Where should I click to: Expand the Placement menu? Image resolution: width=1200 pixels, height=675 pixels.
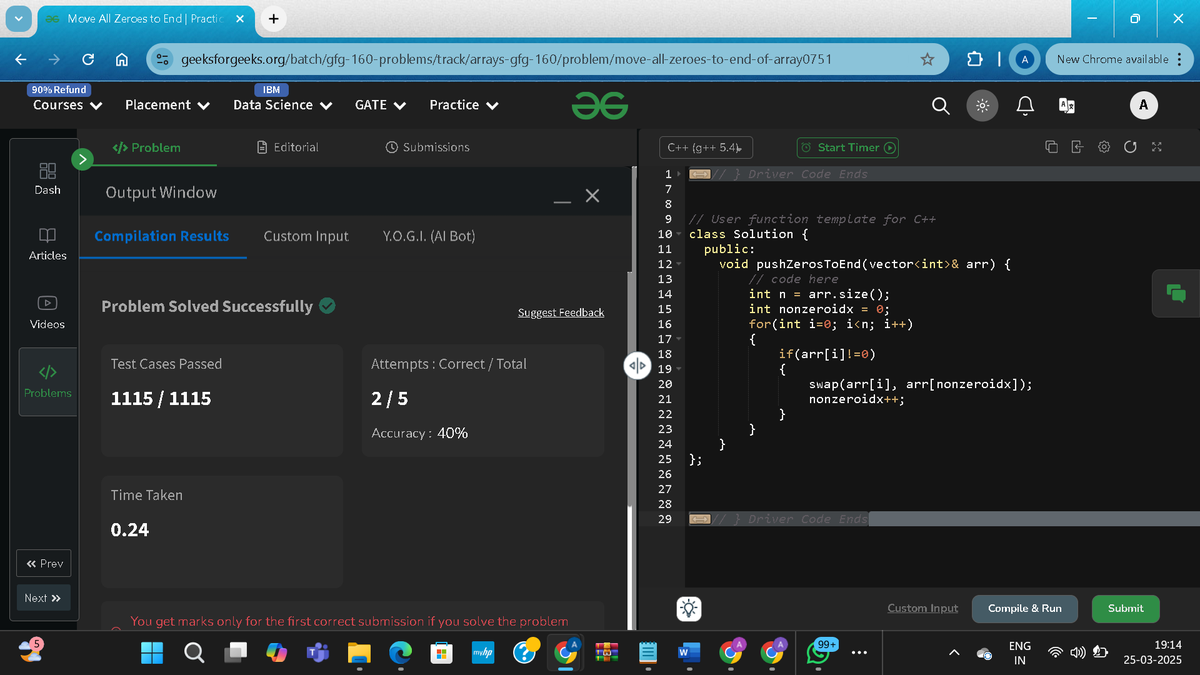pyautogui.click(x=167, y=105)
